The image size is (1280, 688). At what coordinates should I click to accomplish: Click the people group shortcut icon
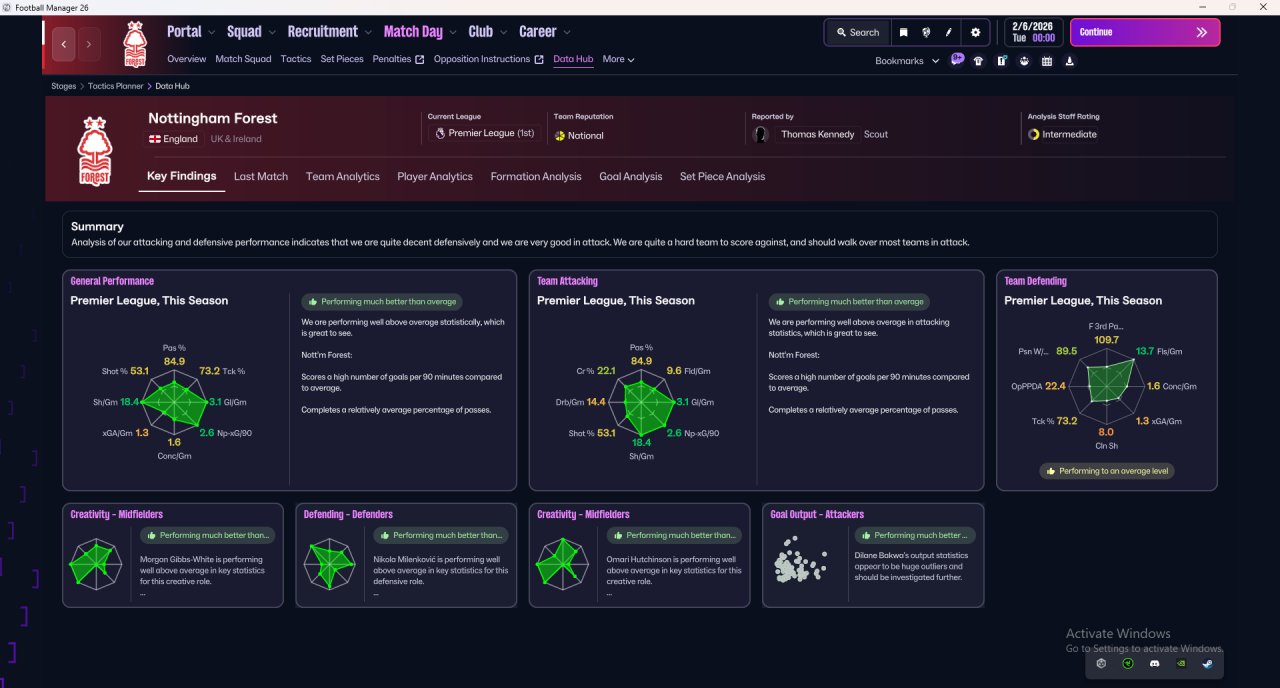click(1024, 61)
